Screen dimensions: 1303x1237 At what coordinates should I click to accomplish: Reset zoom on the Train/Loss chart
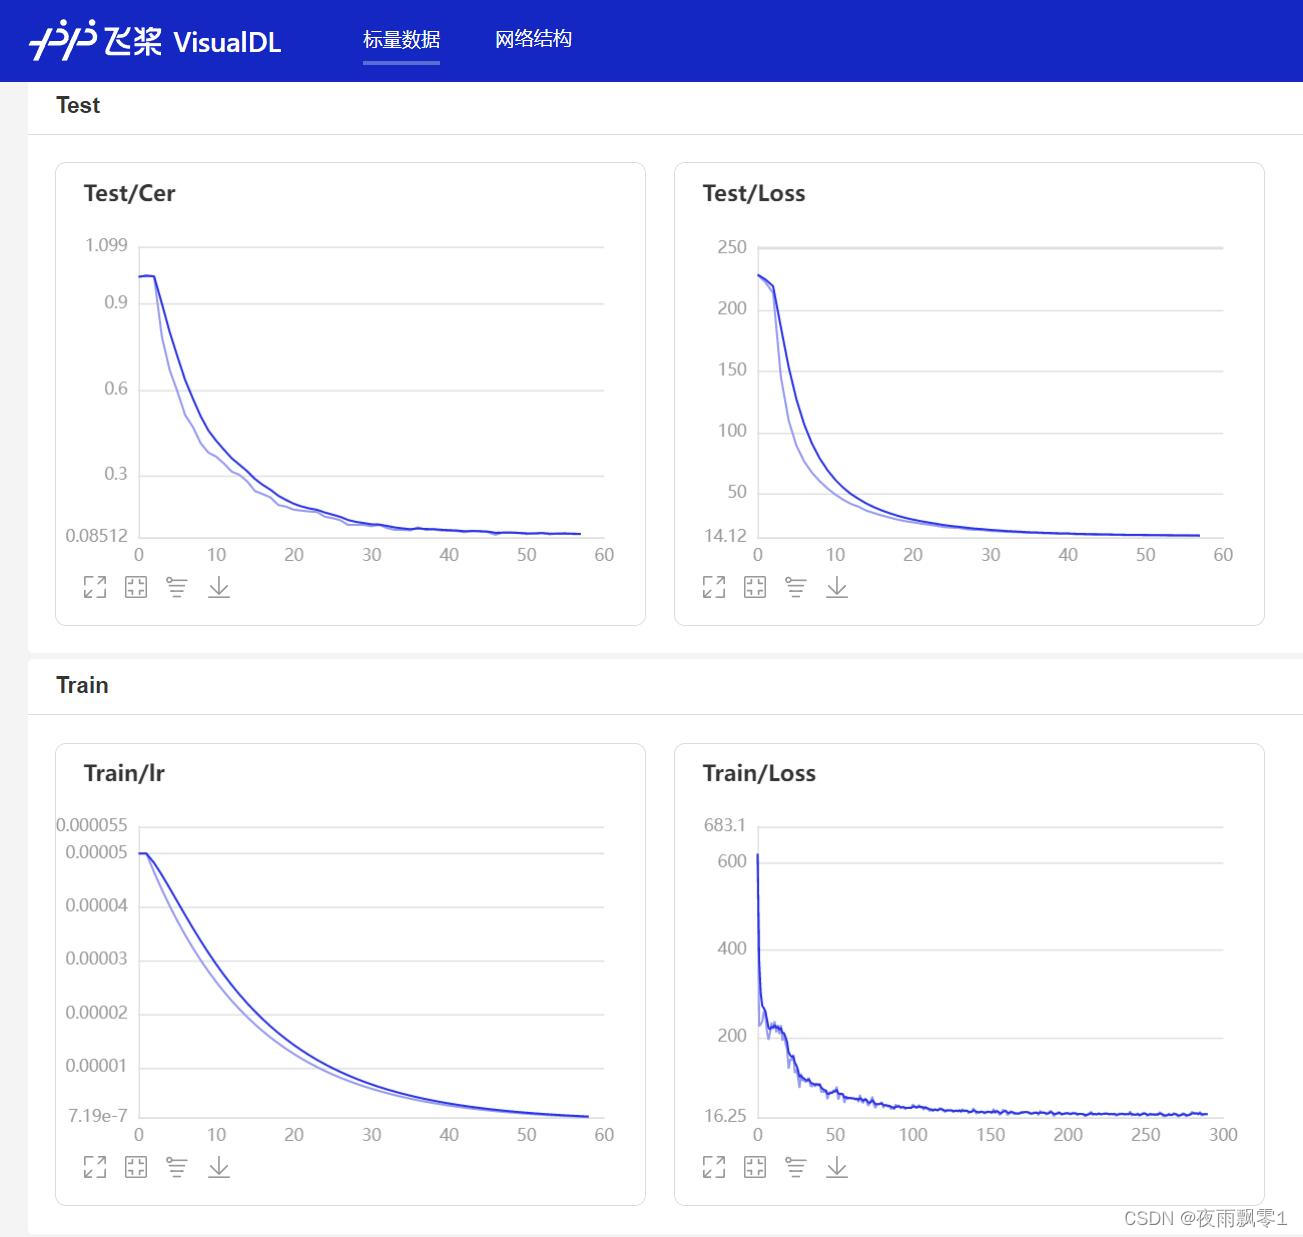click(x=755, y=1167)
